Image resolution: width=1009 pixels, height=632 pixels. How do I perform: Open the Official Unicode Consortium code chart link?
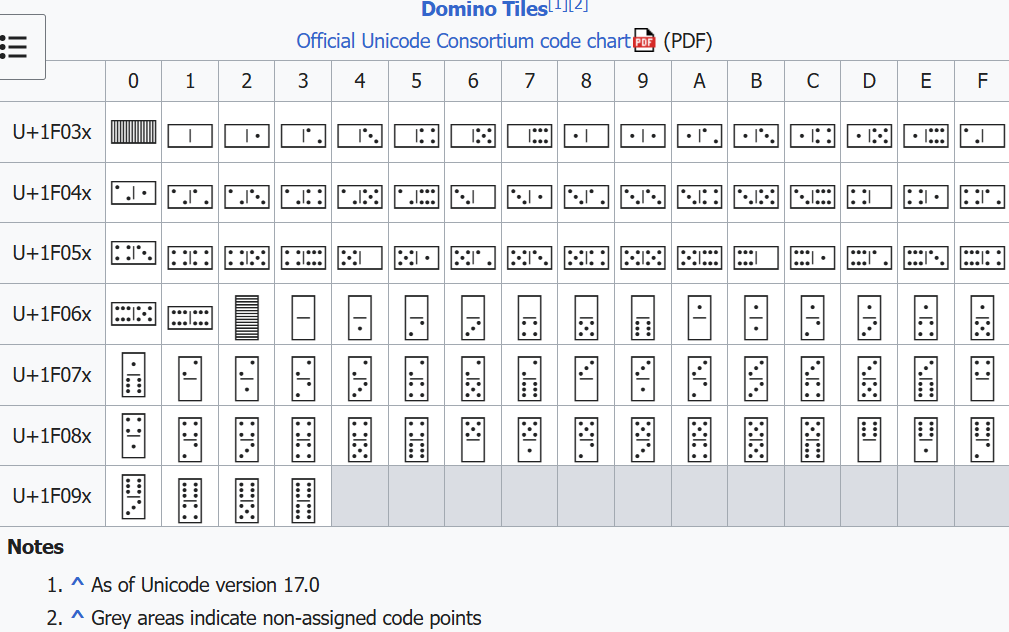[x=463, y=41]
